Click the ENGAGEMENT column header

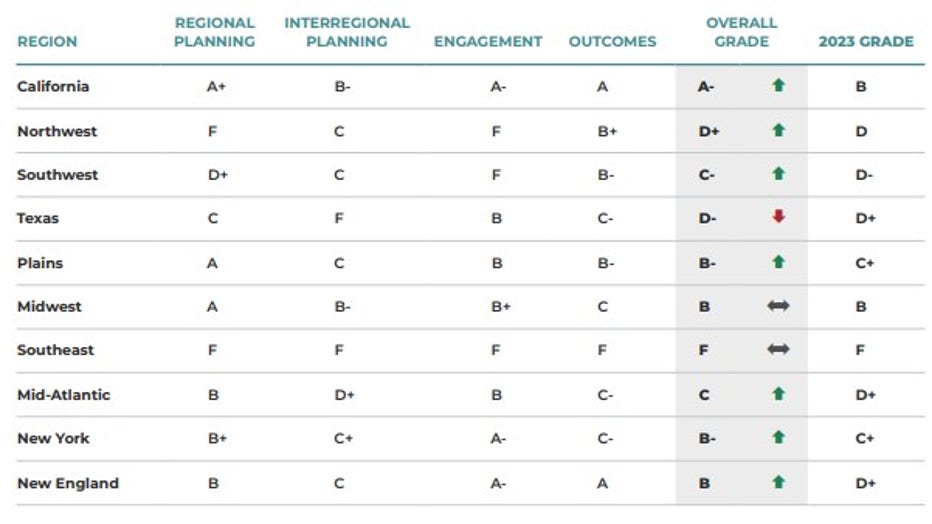click(488, 42)
